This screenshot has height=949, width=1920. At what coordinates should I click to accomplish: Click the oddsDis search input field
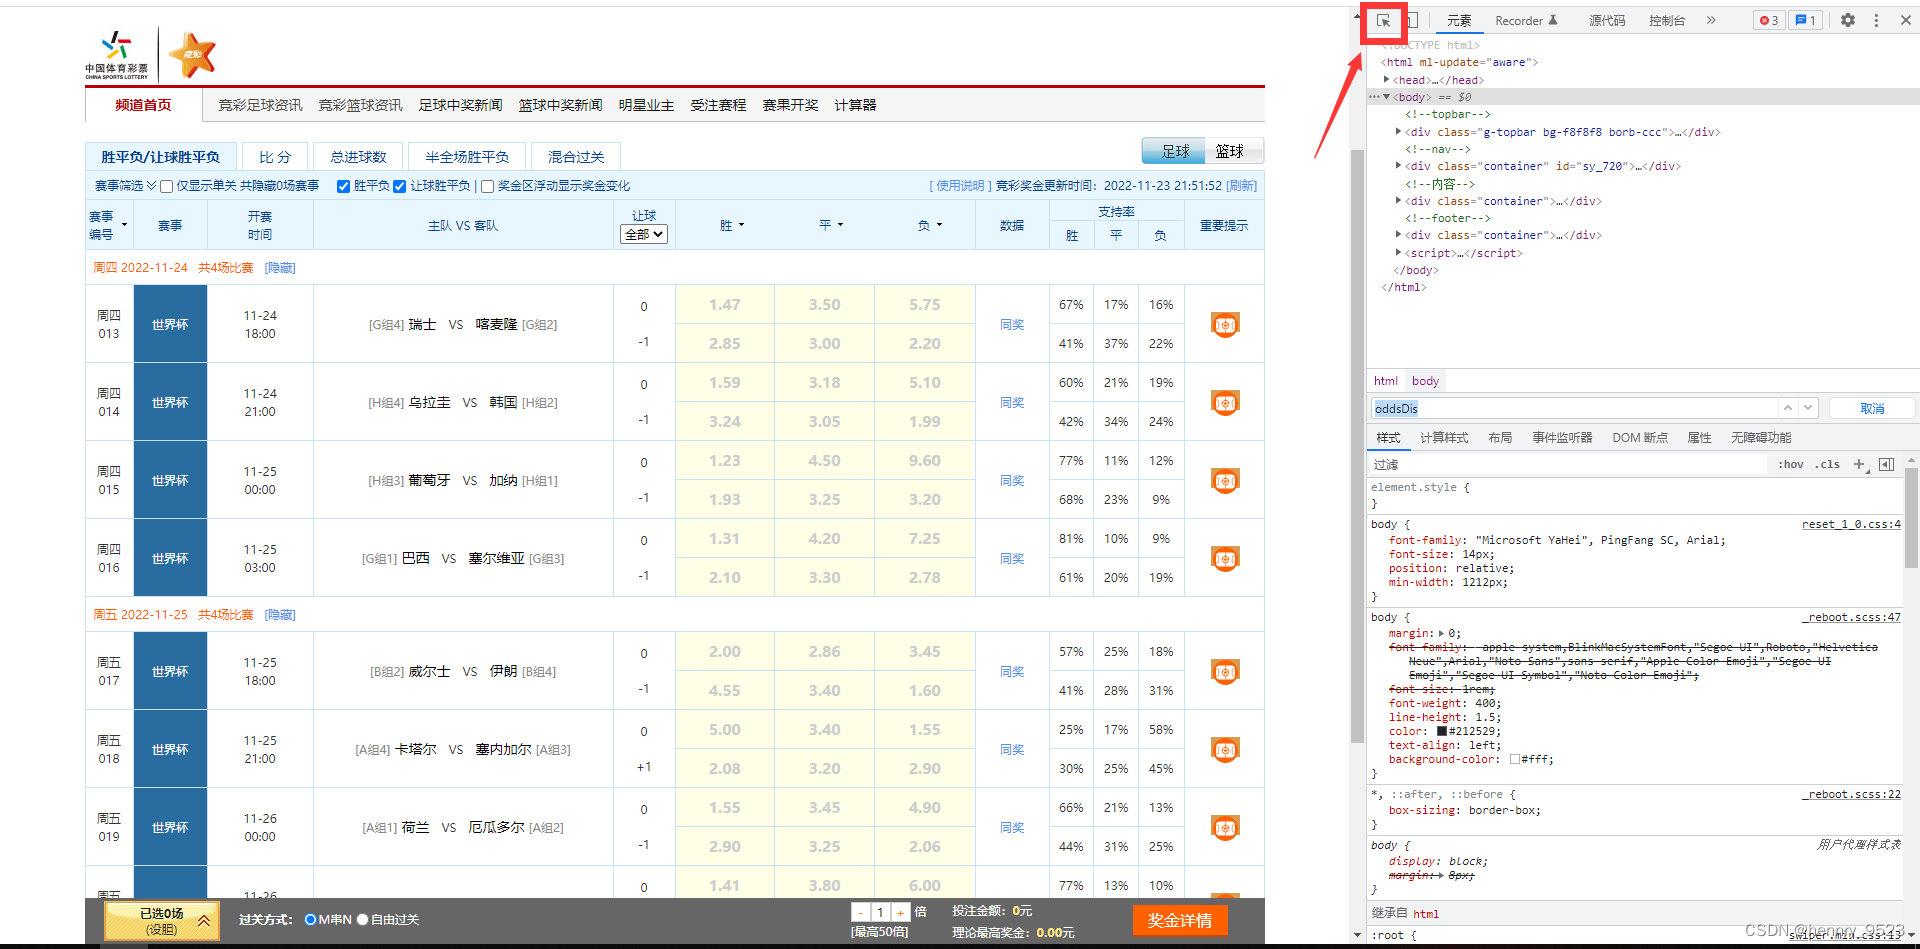1573,408
